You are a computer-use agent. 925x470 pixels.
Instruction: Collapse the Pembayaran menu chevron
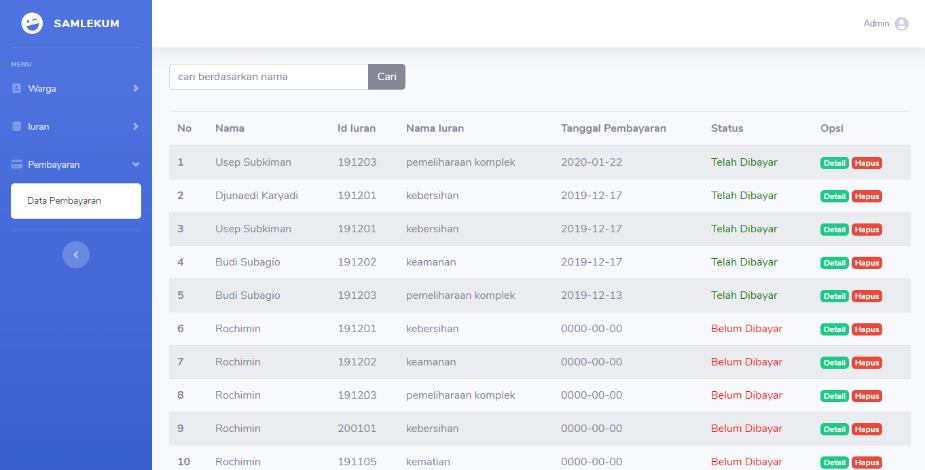click(136, 165)
